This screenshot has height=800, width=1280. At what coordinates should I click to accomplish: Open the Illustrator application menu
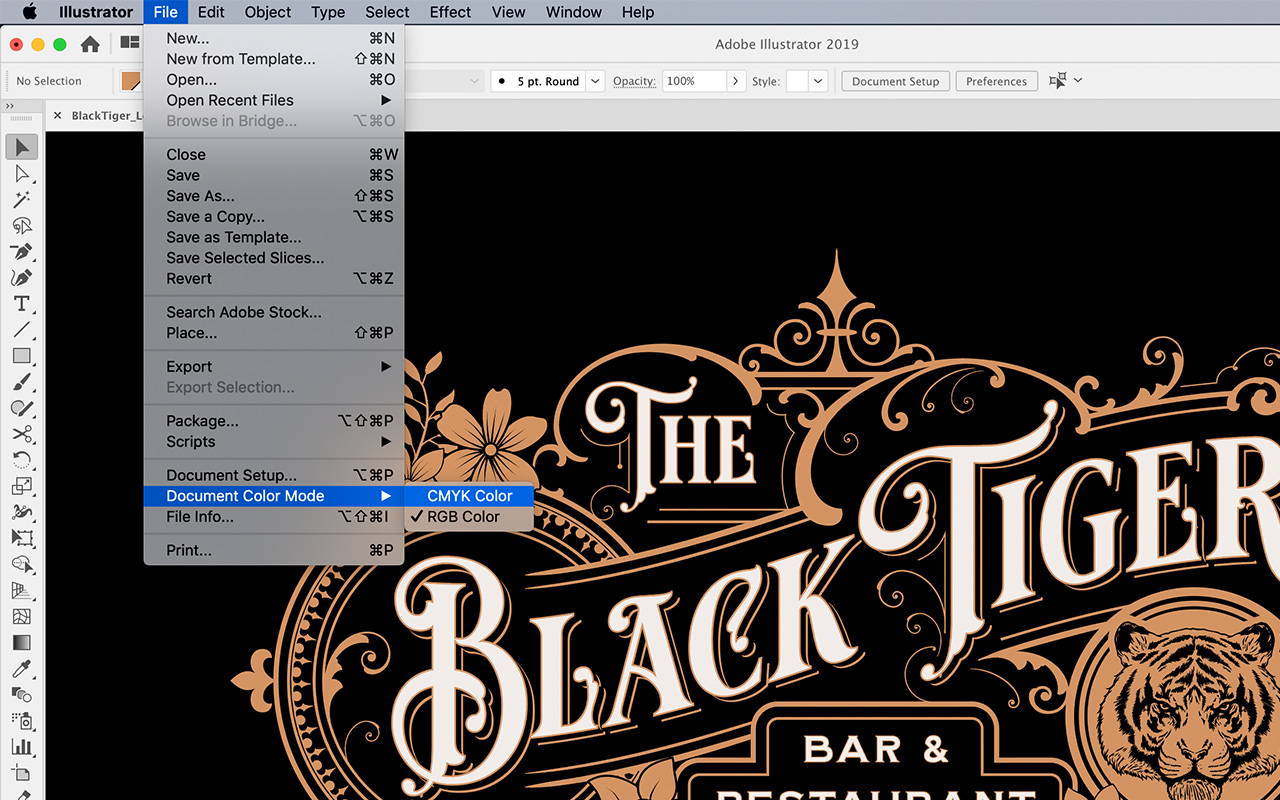coord(96,12)
